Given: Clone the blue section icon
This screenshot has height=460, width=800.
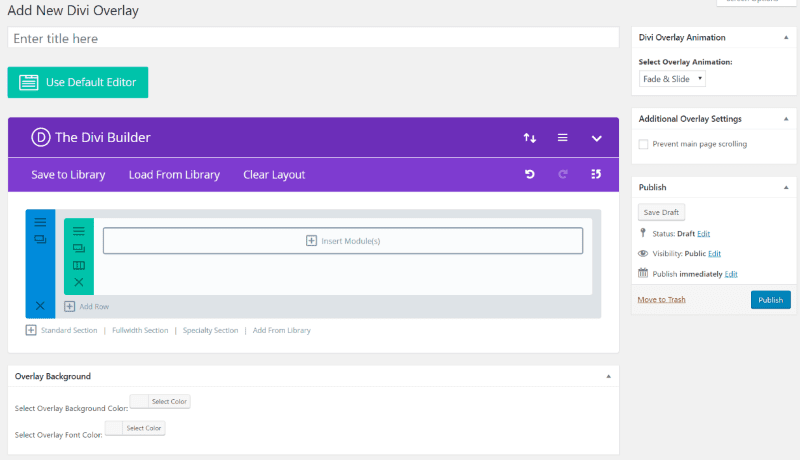Looking at the screenshot, I should 40,239.
